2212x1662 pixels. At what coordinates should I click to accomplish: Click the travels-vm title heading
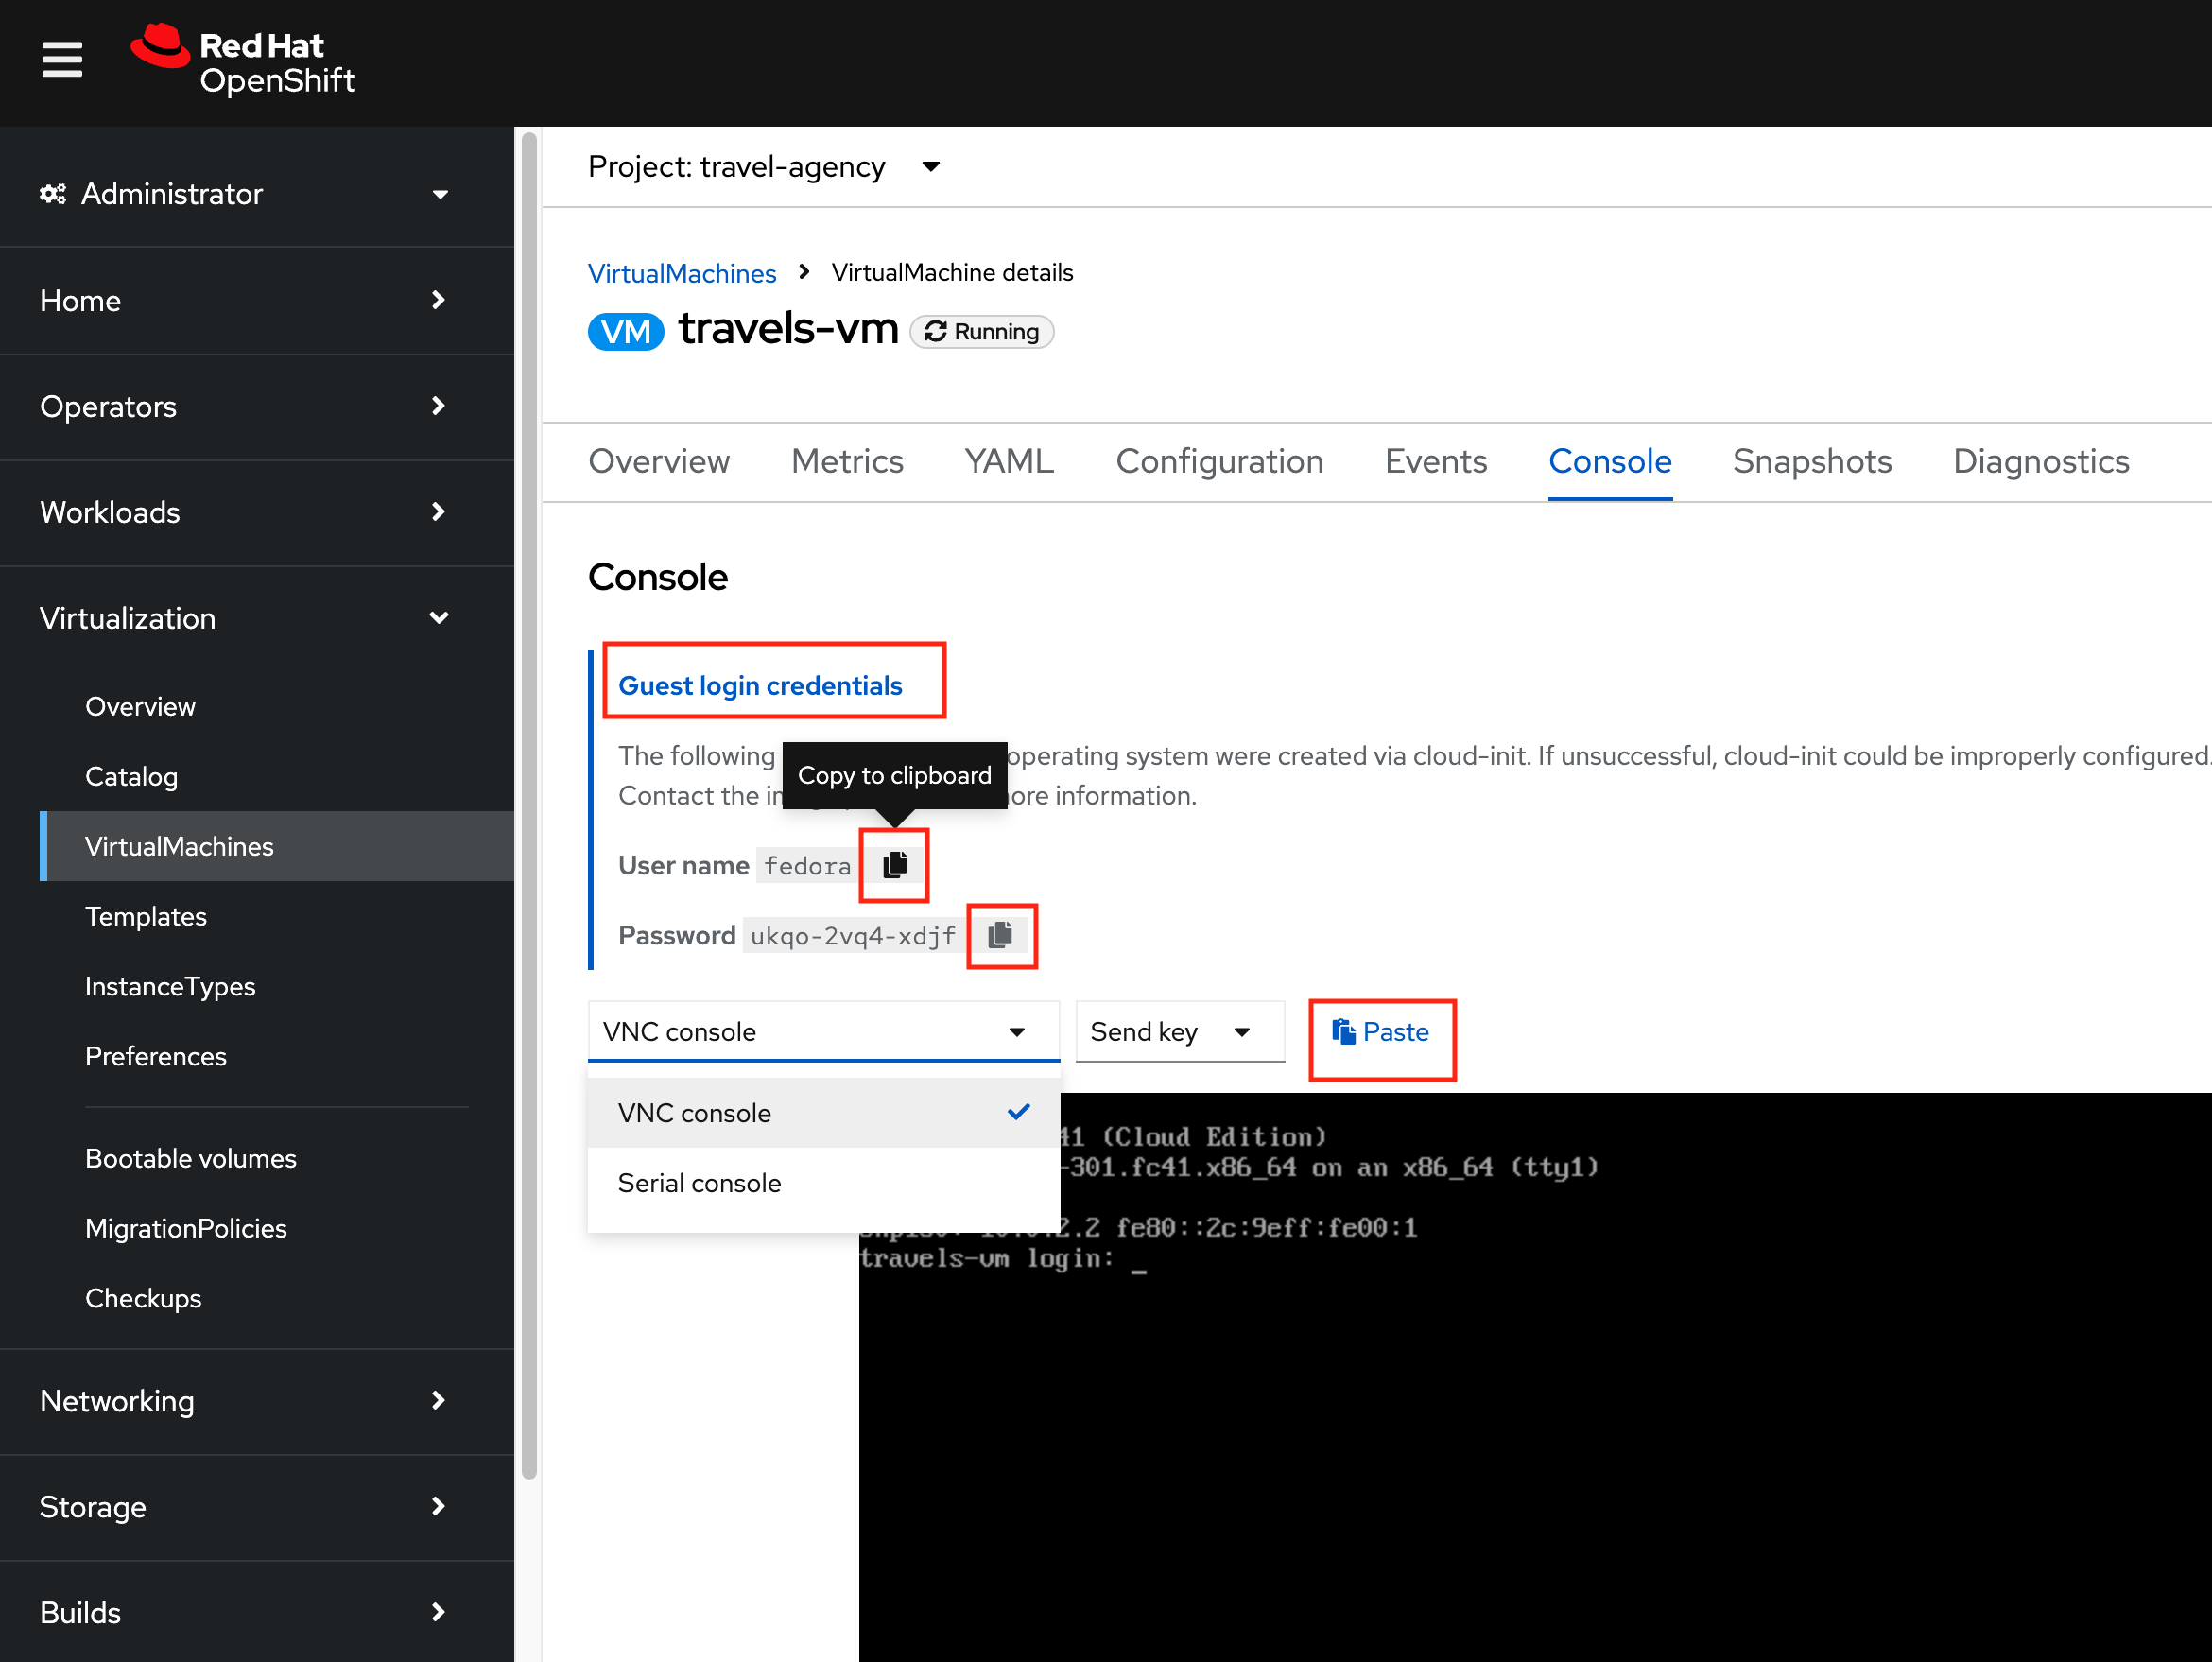coord(788,329)
